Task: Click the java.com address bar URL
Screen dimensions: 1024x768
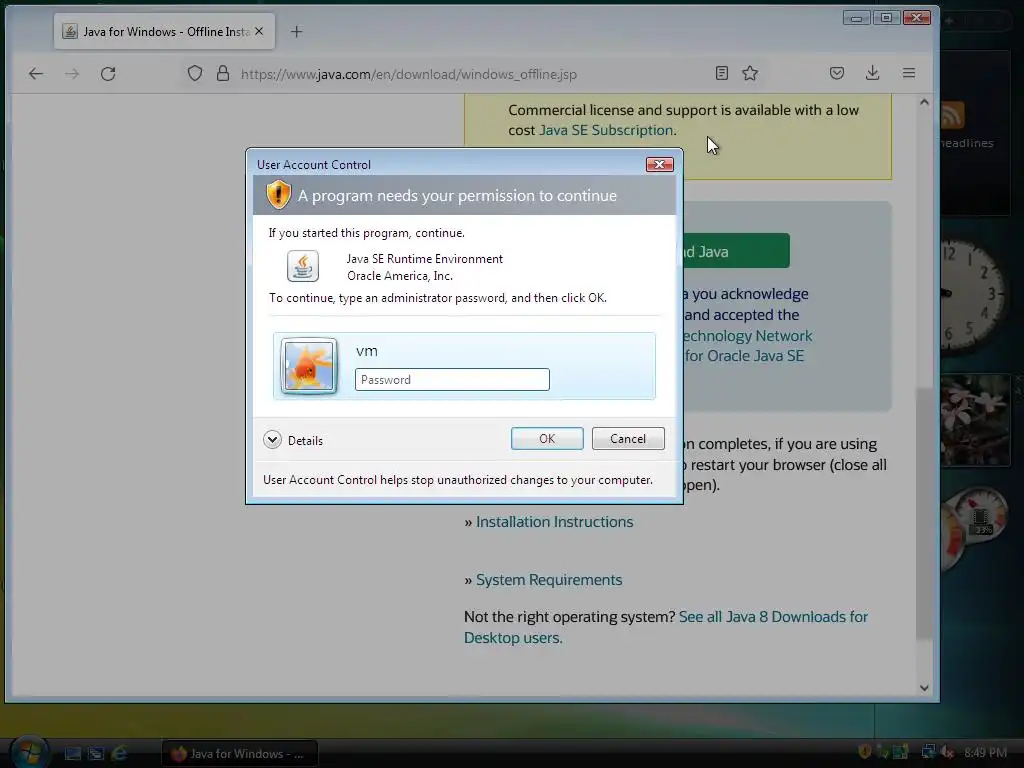Action: coord(409,74)
